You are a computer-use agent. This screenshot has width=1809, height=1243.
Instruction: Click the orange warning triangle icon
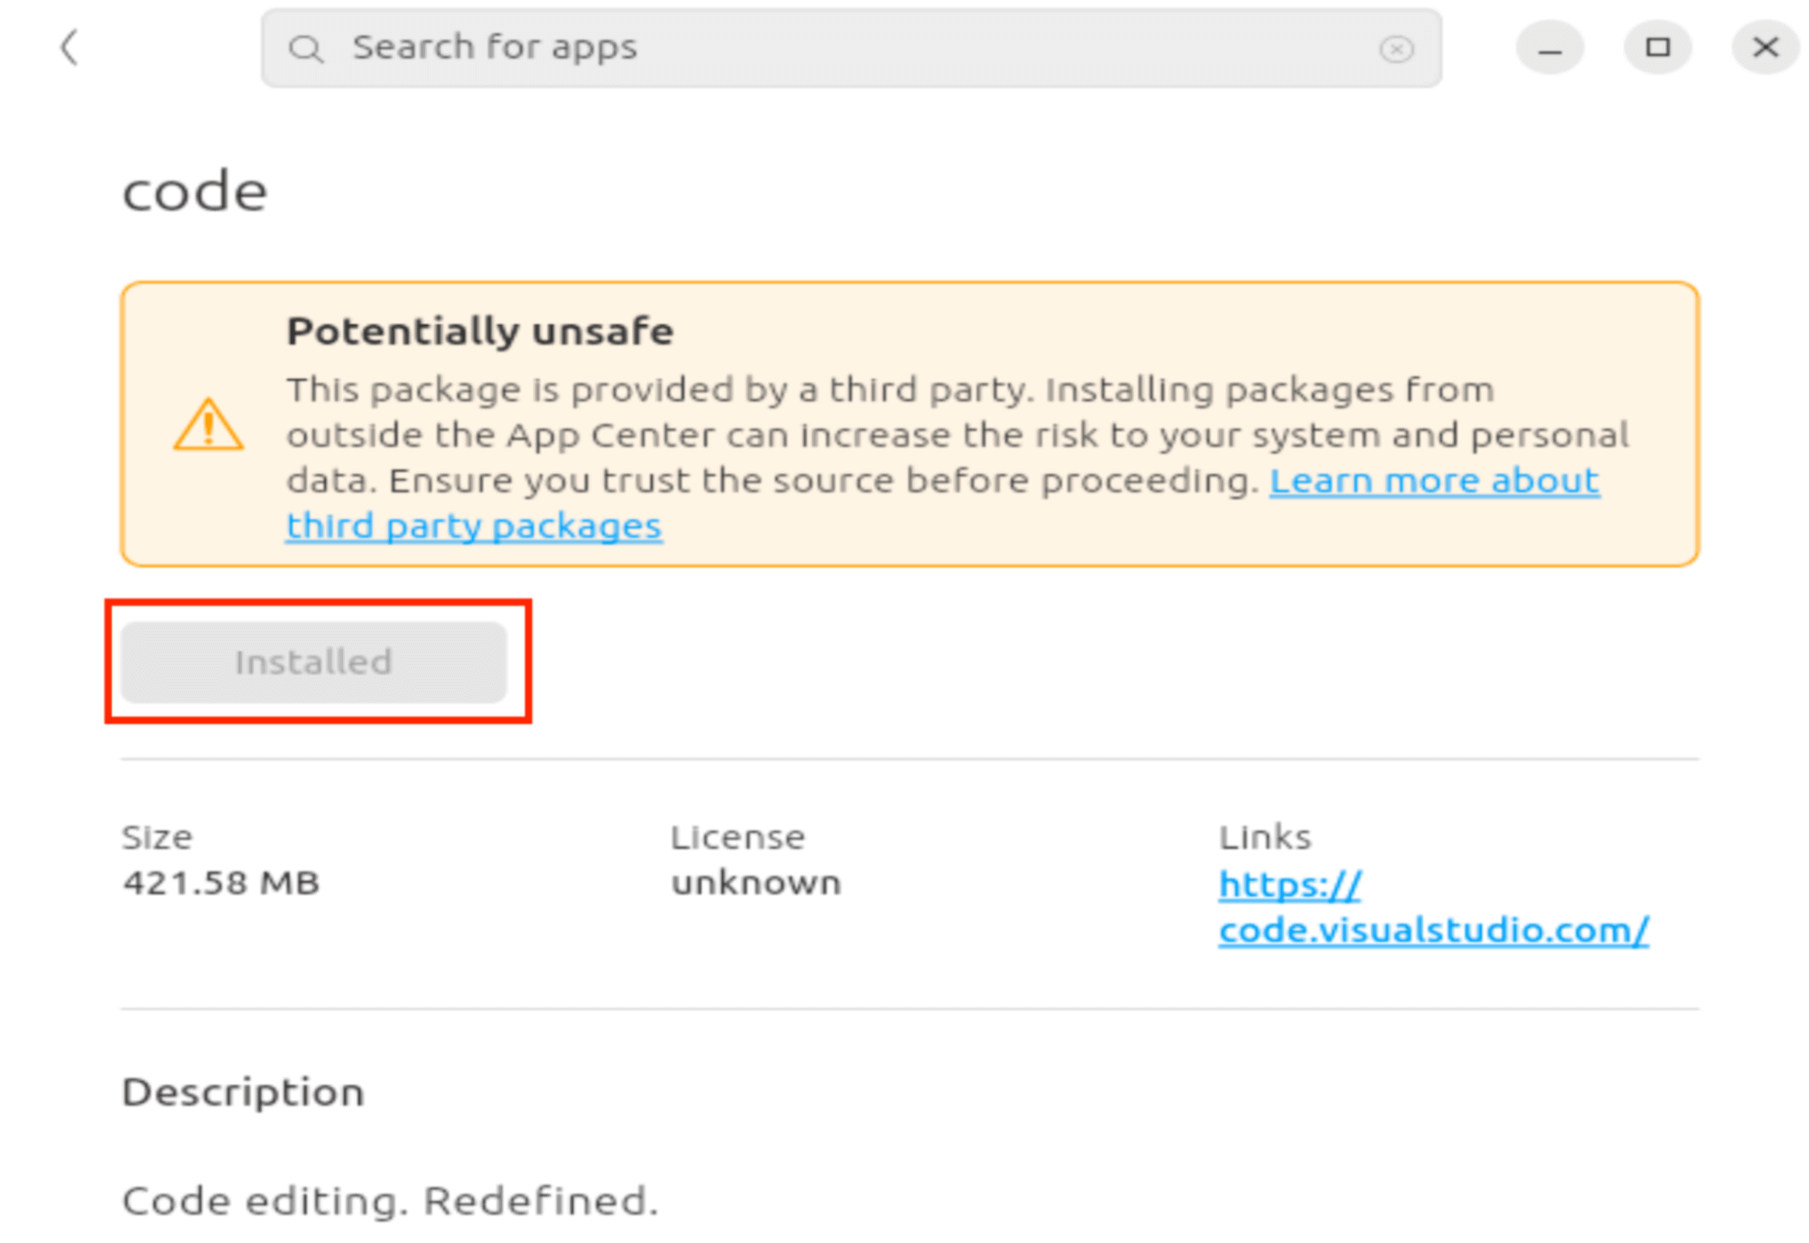point(208,425)
